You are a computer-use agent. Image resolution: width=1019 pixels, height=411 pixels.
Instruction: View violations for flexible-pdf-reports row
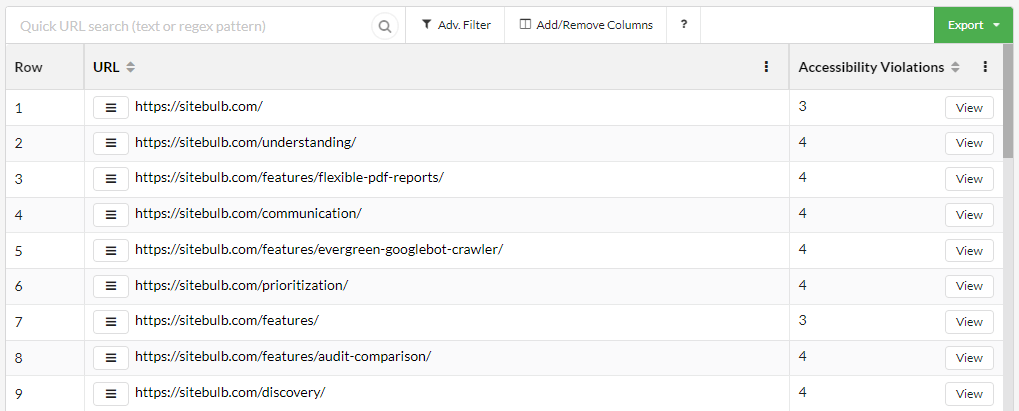pos(969,179)
